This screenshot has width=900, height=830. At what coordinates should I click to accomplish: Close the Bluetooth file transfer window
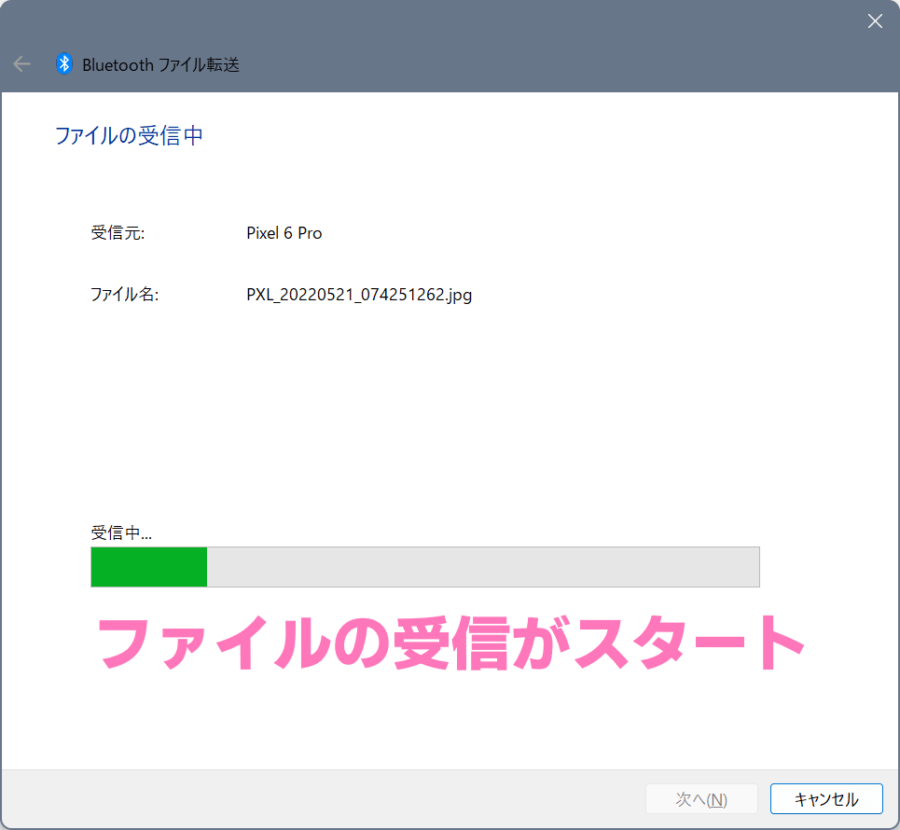874,20
